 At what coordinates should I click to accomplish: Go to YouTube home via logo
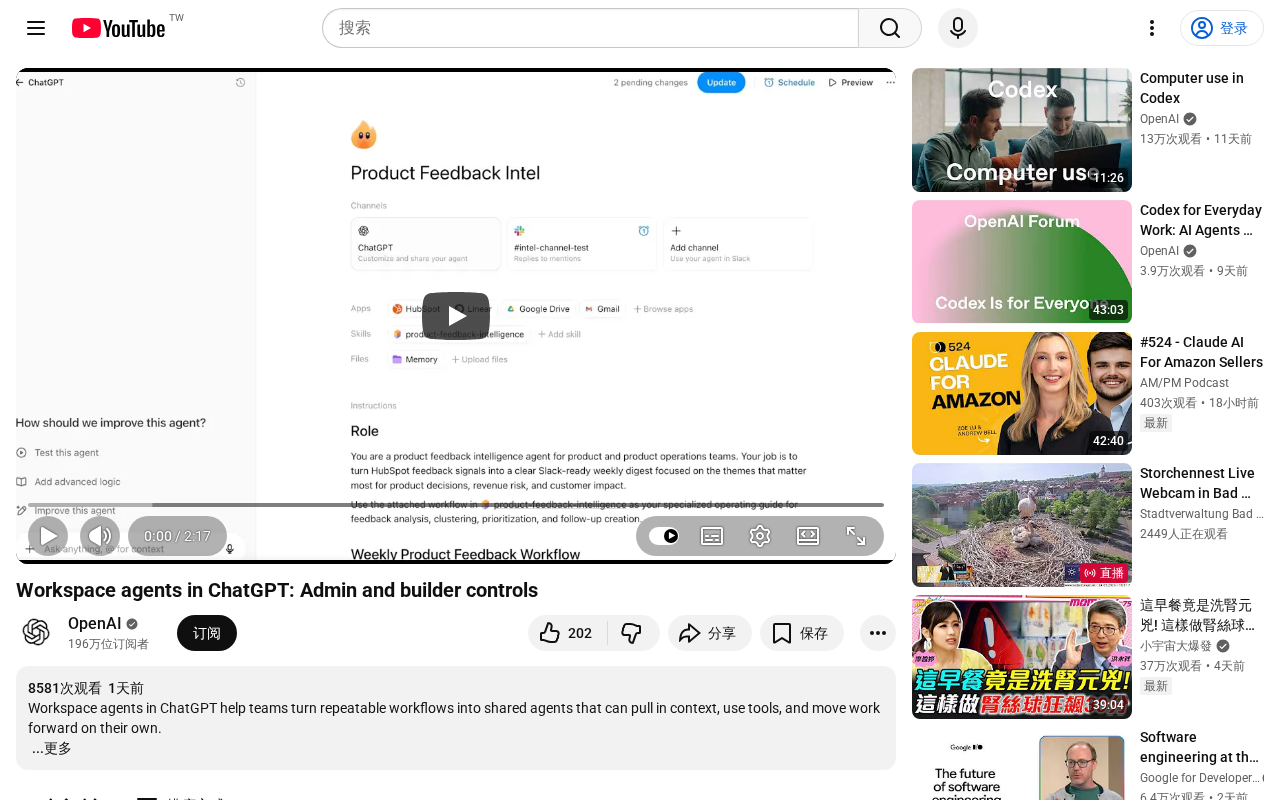pos(119,28)
